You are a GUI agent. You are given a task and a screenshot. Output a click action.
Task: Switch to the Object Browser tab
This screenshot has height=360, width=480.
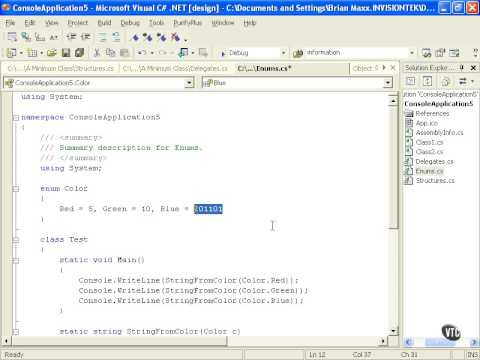[365, 68]
